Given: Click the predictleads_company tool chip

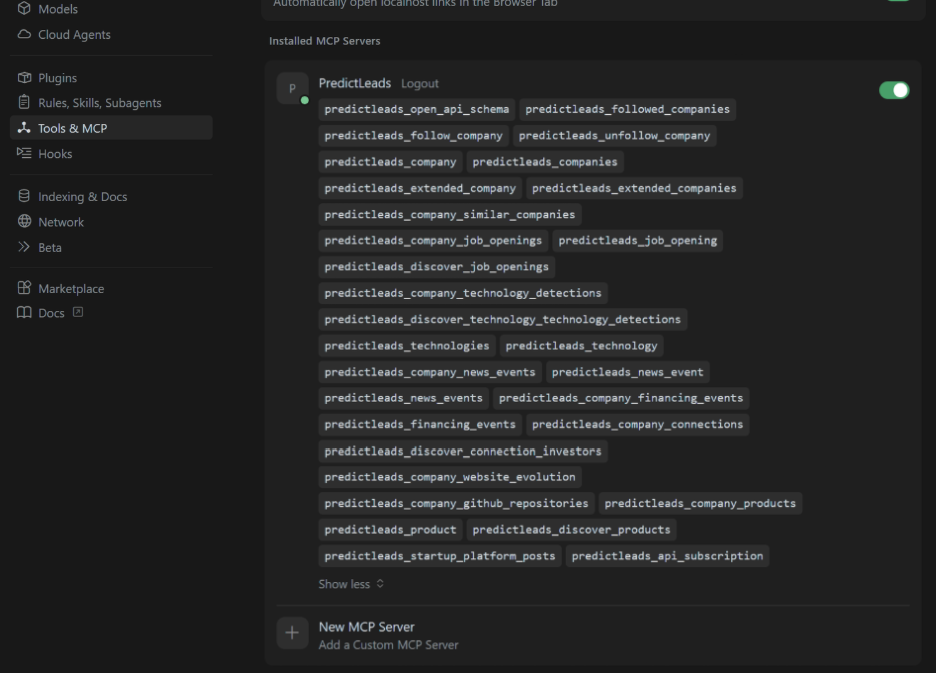Looking at the screenshot, I should coord(390,162).
